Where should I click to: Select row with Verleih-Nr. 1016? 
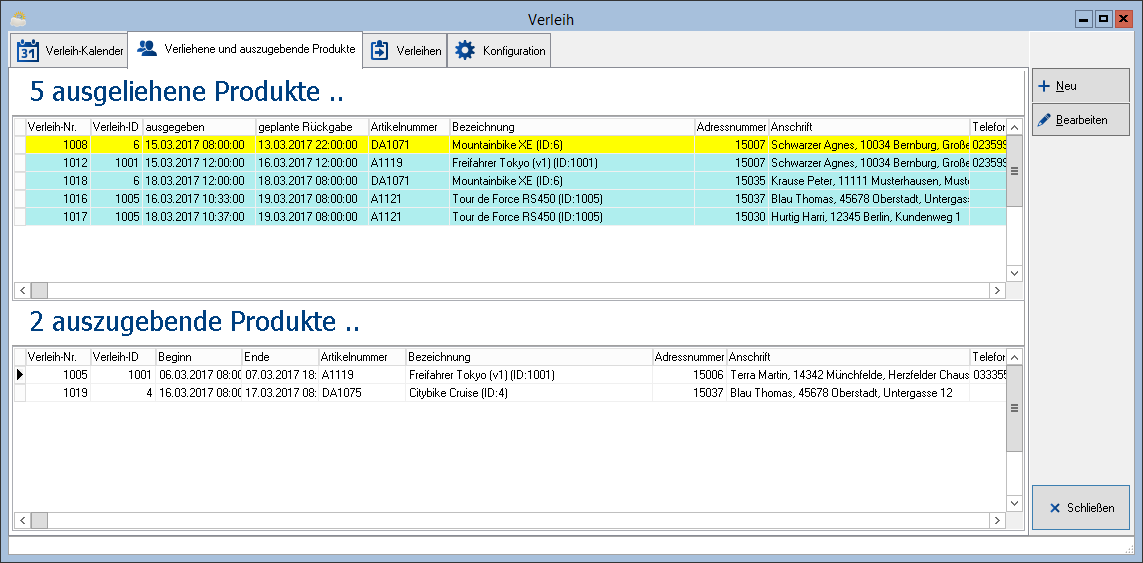[x=510, y=198]
